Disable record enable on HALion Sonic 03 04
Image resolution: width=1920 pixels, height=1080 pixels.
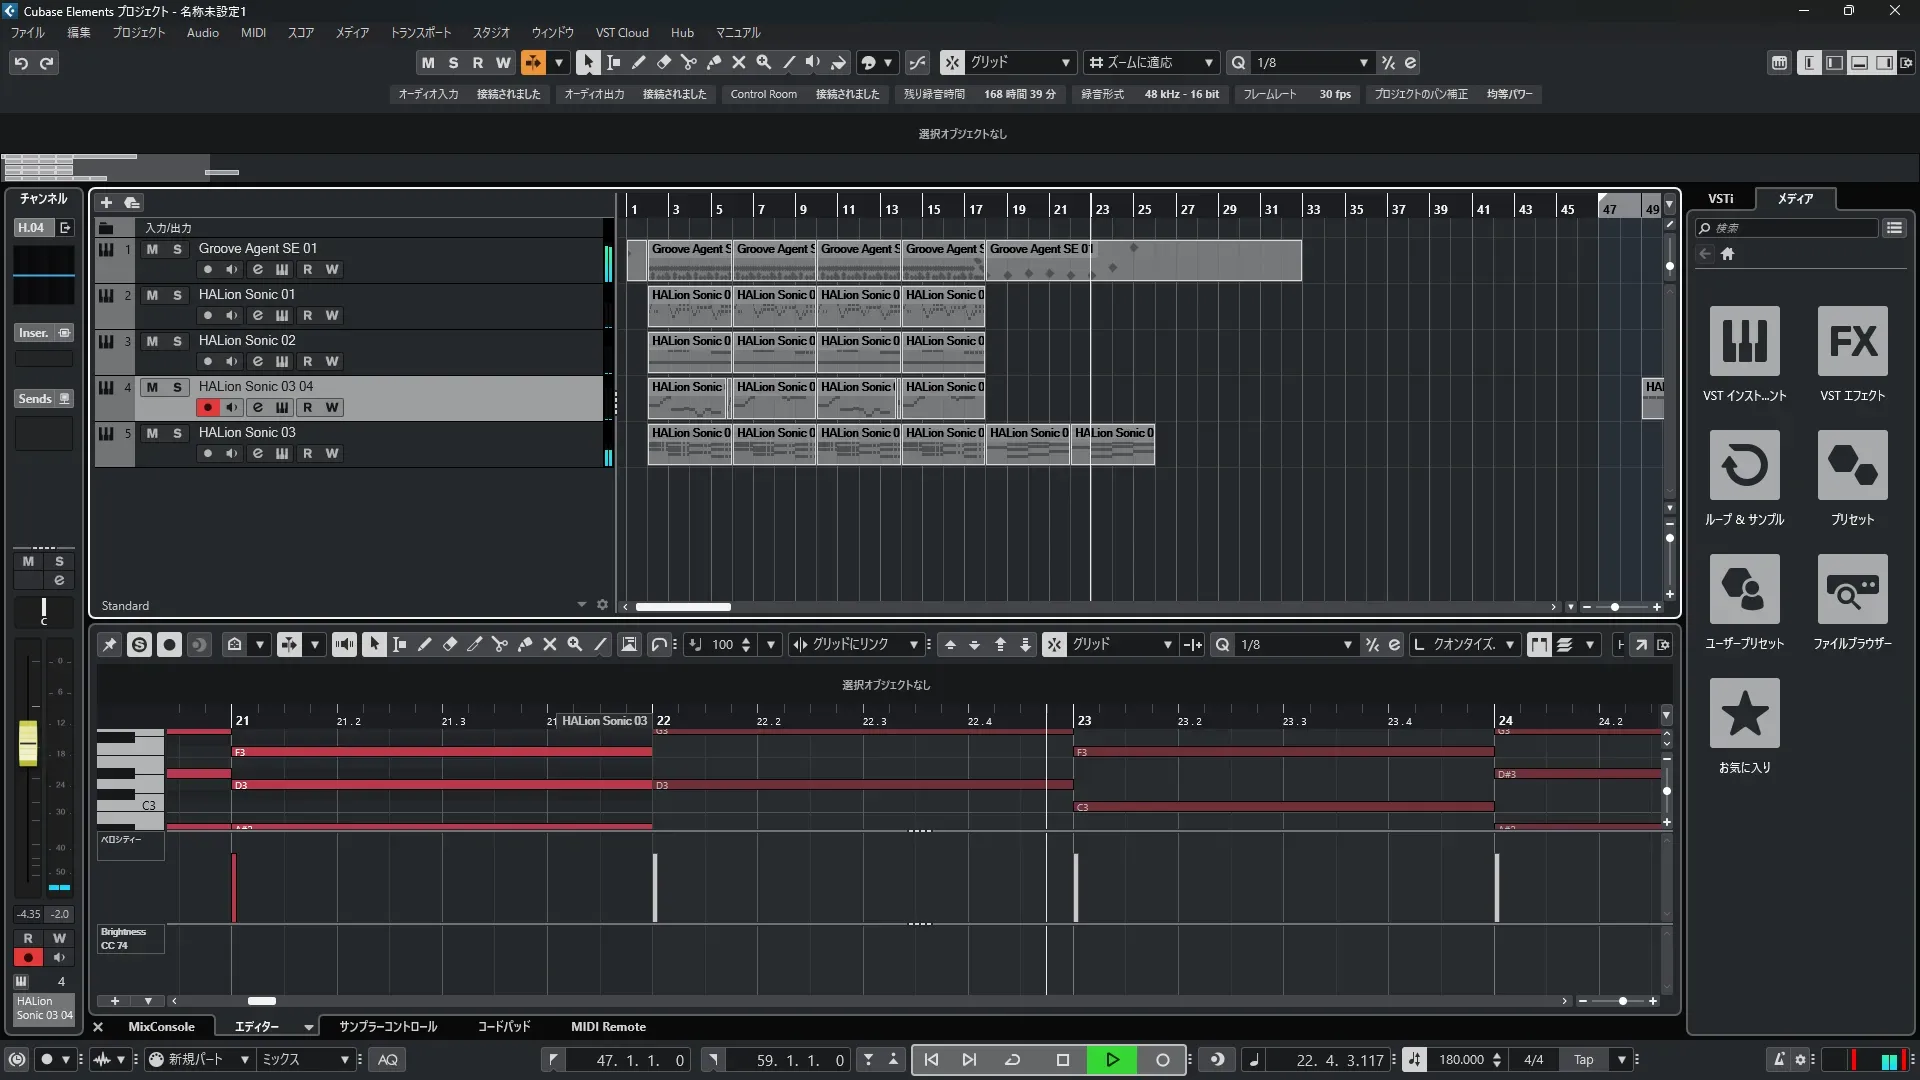point(207,407)
